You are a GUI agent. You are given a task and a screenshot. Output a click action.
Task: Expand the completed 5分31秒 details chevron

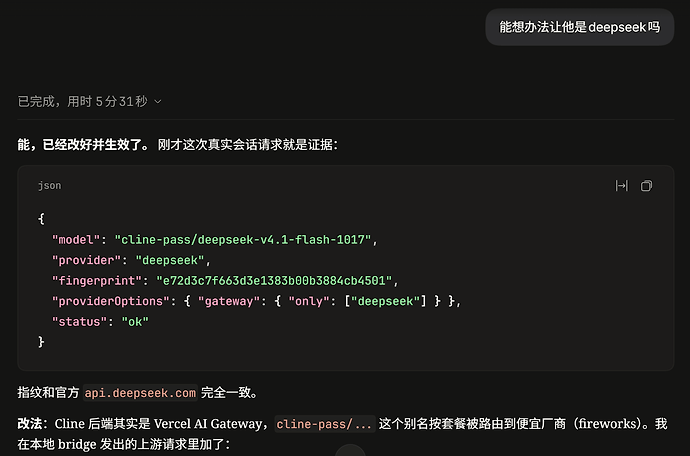pos(158,102)
